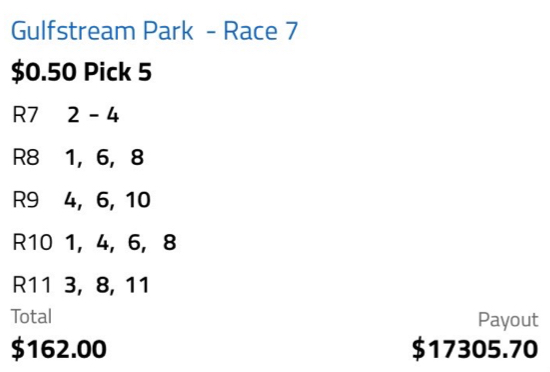Screen dimensions: 550x372
Task: Select the $0.50 Pick 5 heading
Action: (x=81, y=72)
